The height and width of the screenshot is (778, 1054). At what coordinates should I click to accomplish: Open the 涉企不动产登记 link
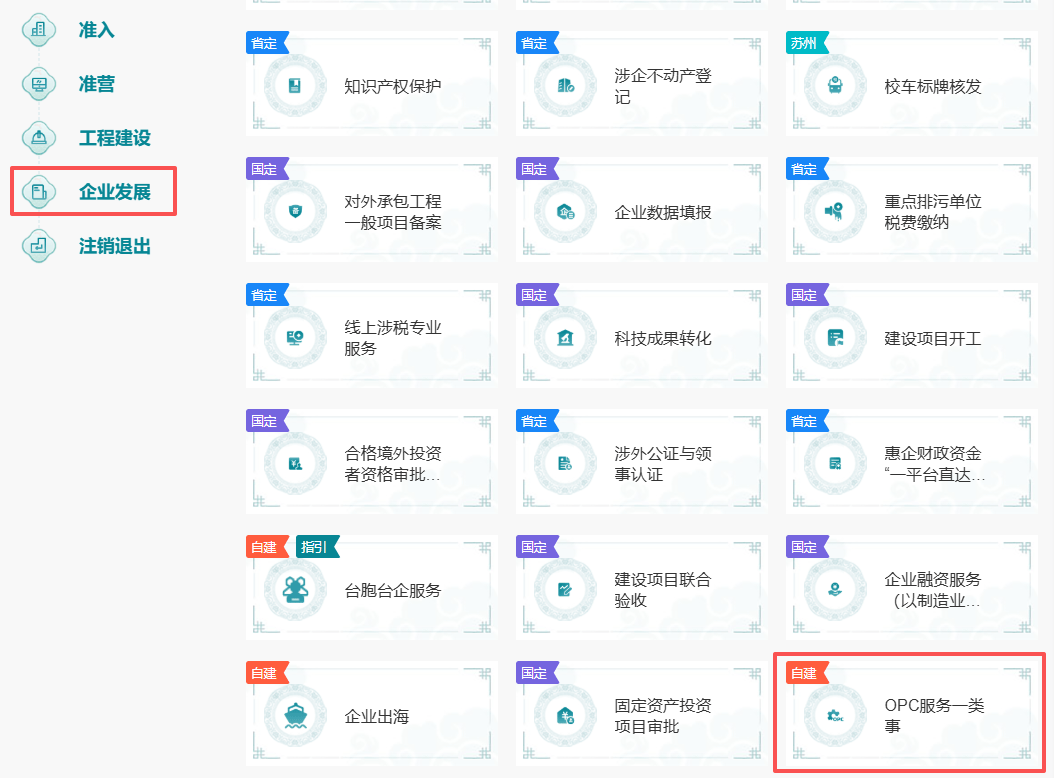pos(662,86)
